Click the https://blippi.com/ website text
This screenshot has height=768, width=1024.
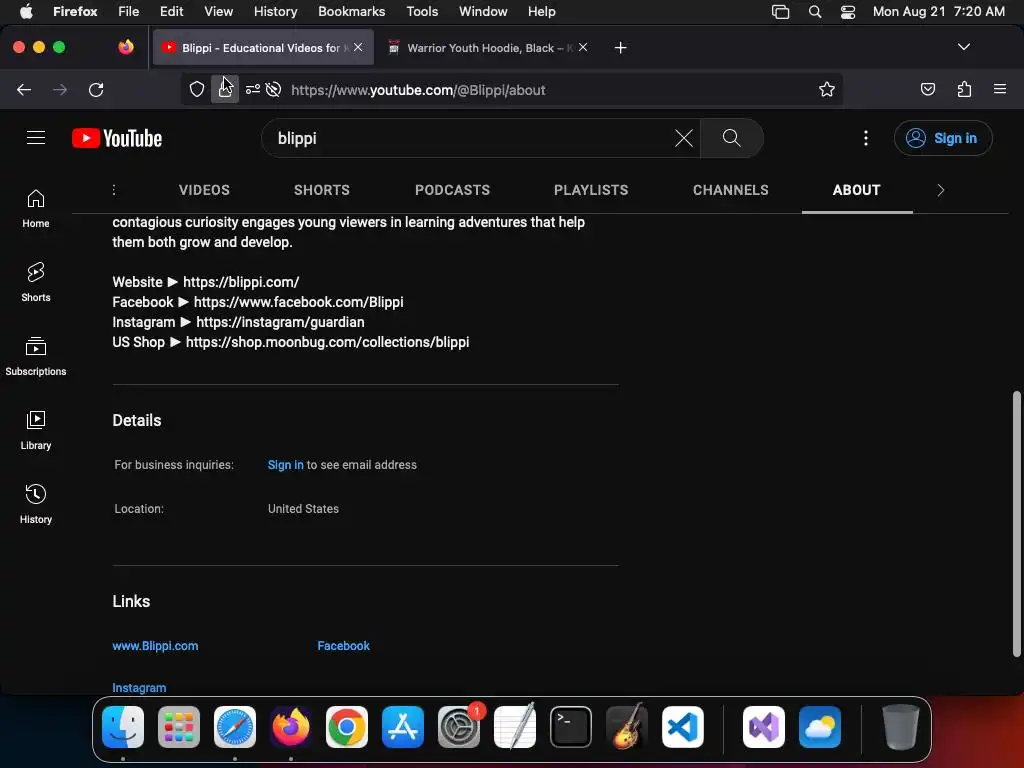point(241,282)
